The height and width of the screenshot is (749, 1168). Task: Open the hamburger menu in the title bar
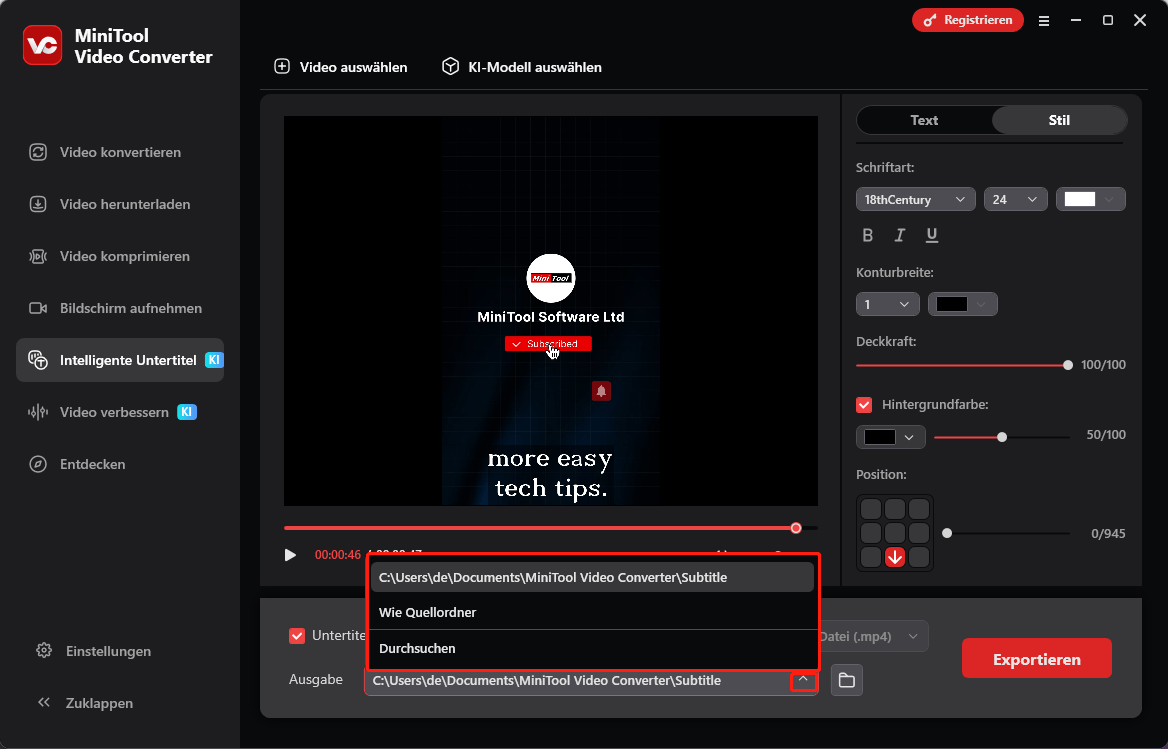1044,21
